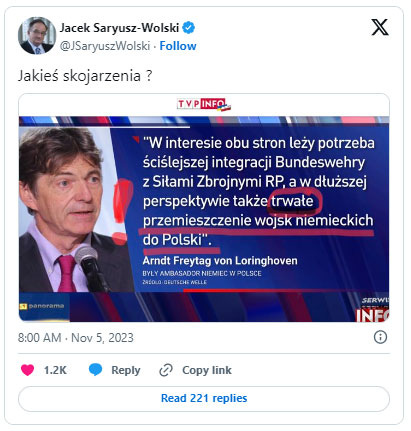Open the tweet timestamp Nov 5, 2023
Image resolution: width=411 pixels, height=431 pixels.
tap(76, 338)
